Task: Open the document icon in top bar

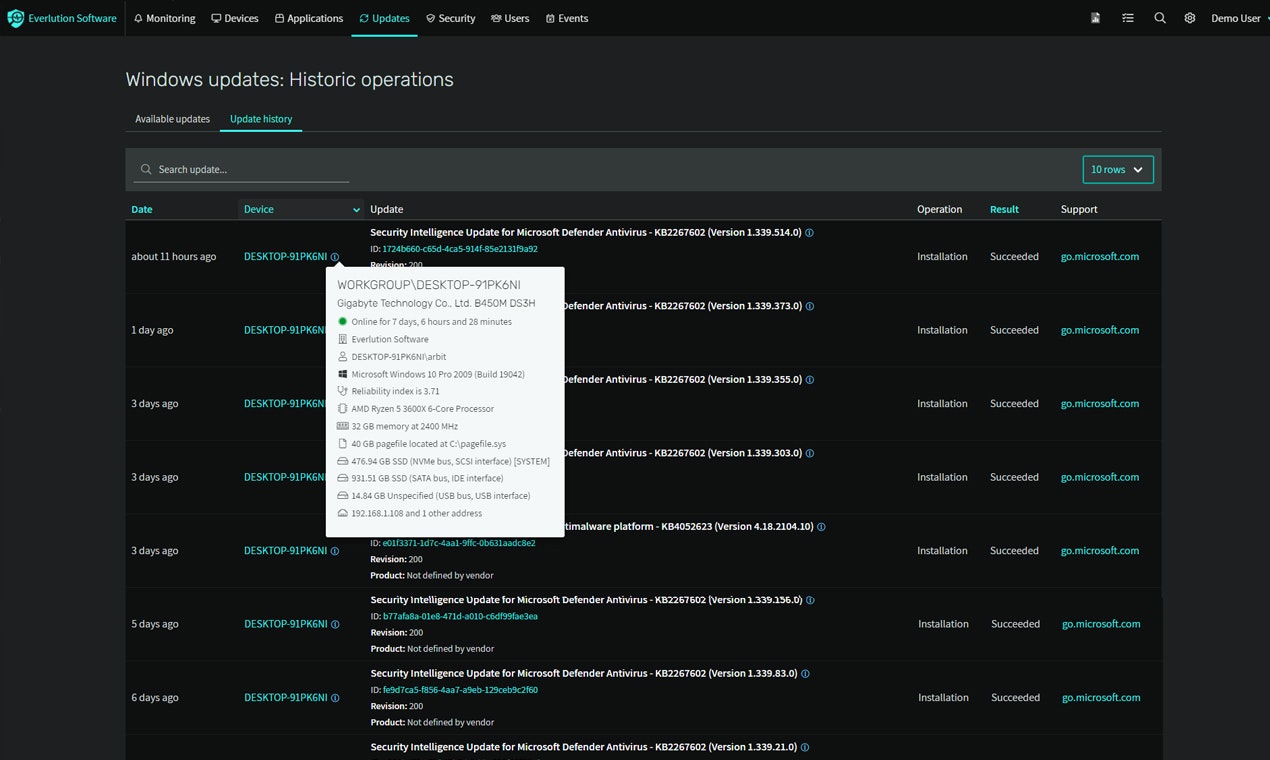Action: click(x=1096, y=18)
